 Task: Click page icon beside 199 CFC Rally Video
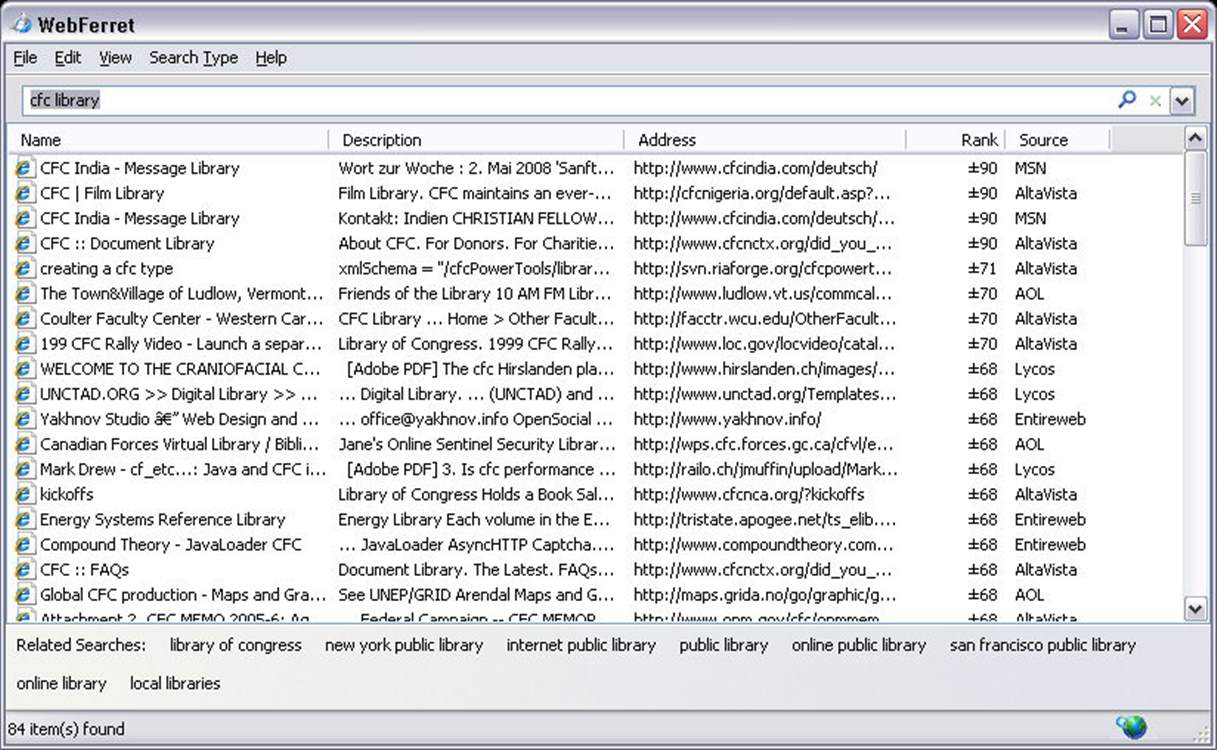tap(24, 343)
